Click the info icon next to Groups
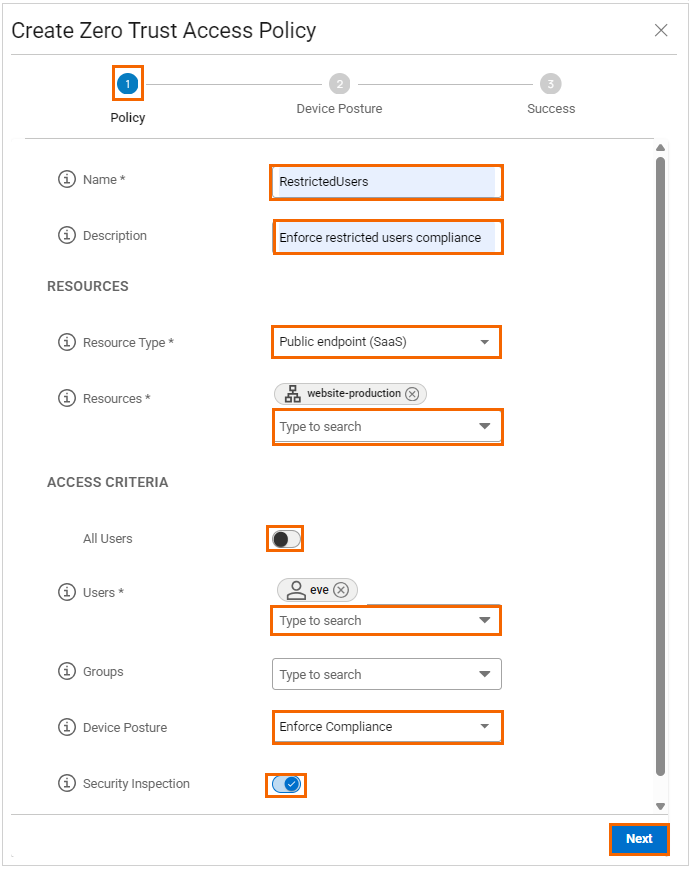 (x=67, y=672)
